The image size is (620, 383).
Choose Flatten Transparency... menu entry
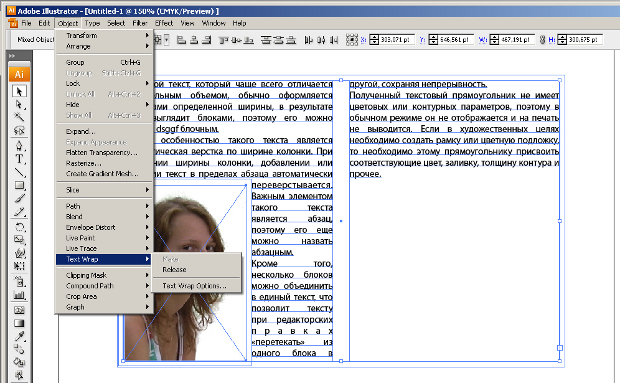pyautogui.click(x=104, y=153)
